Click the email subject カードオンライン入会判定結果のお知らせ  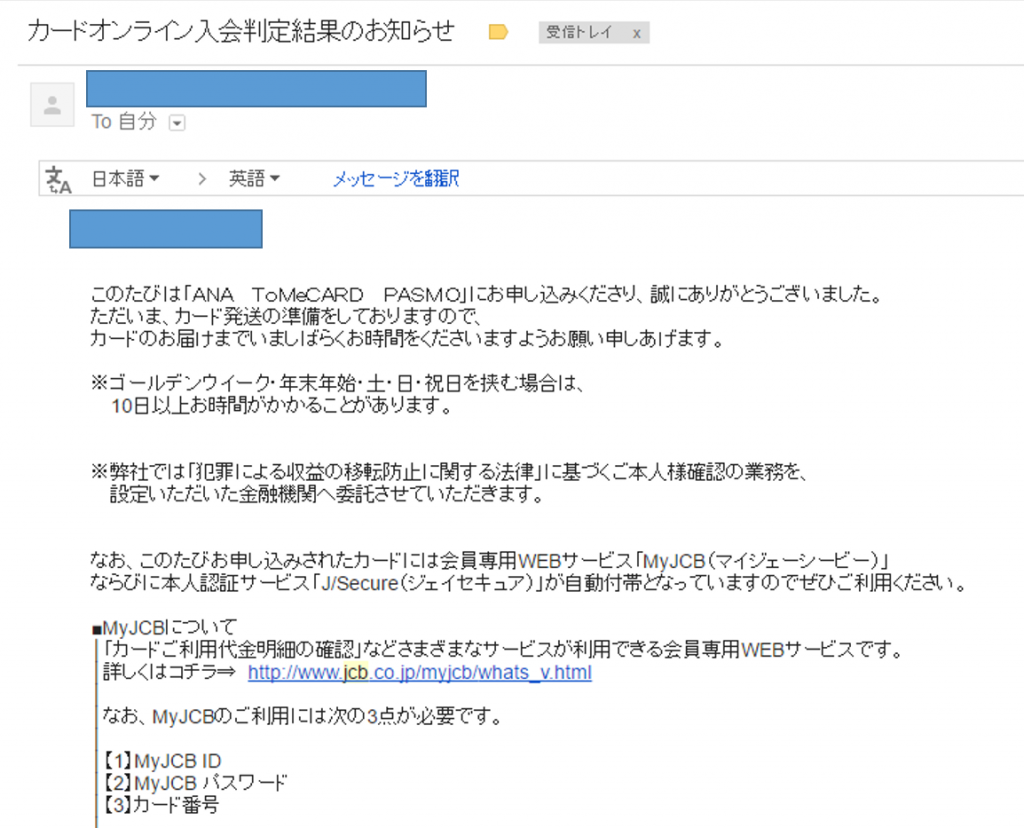pos(241,31)
